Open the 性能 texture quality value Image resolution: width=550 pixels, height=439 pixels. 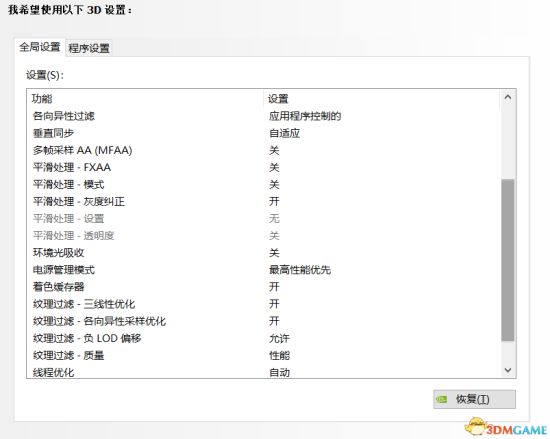point(279,355)
